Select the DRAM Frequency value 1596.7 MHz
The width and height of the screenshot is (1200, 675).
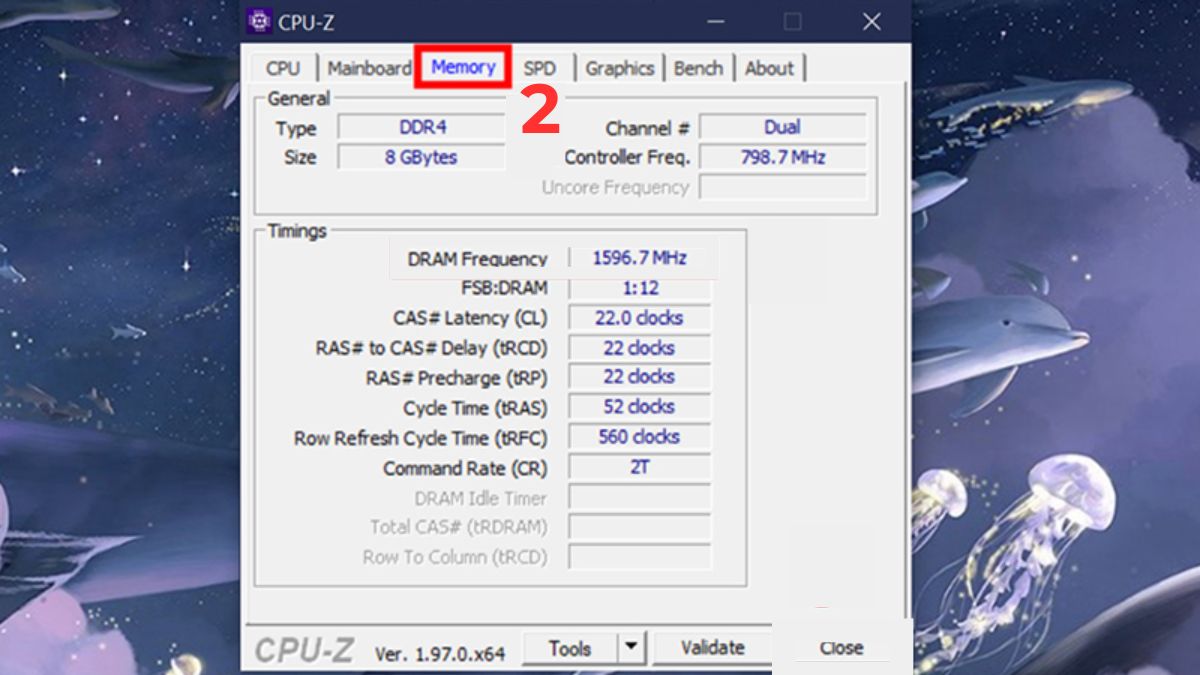(x=640, y=258)
